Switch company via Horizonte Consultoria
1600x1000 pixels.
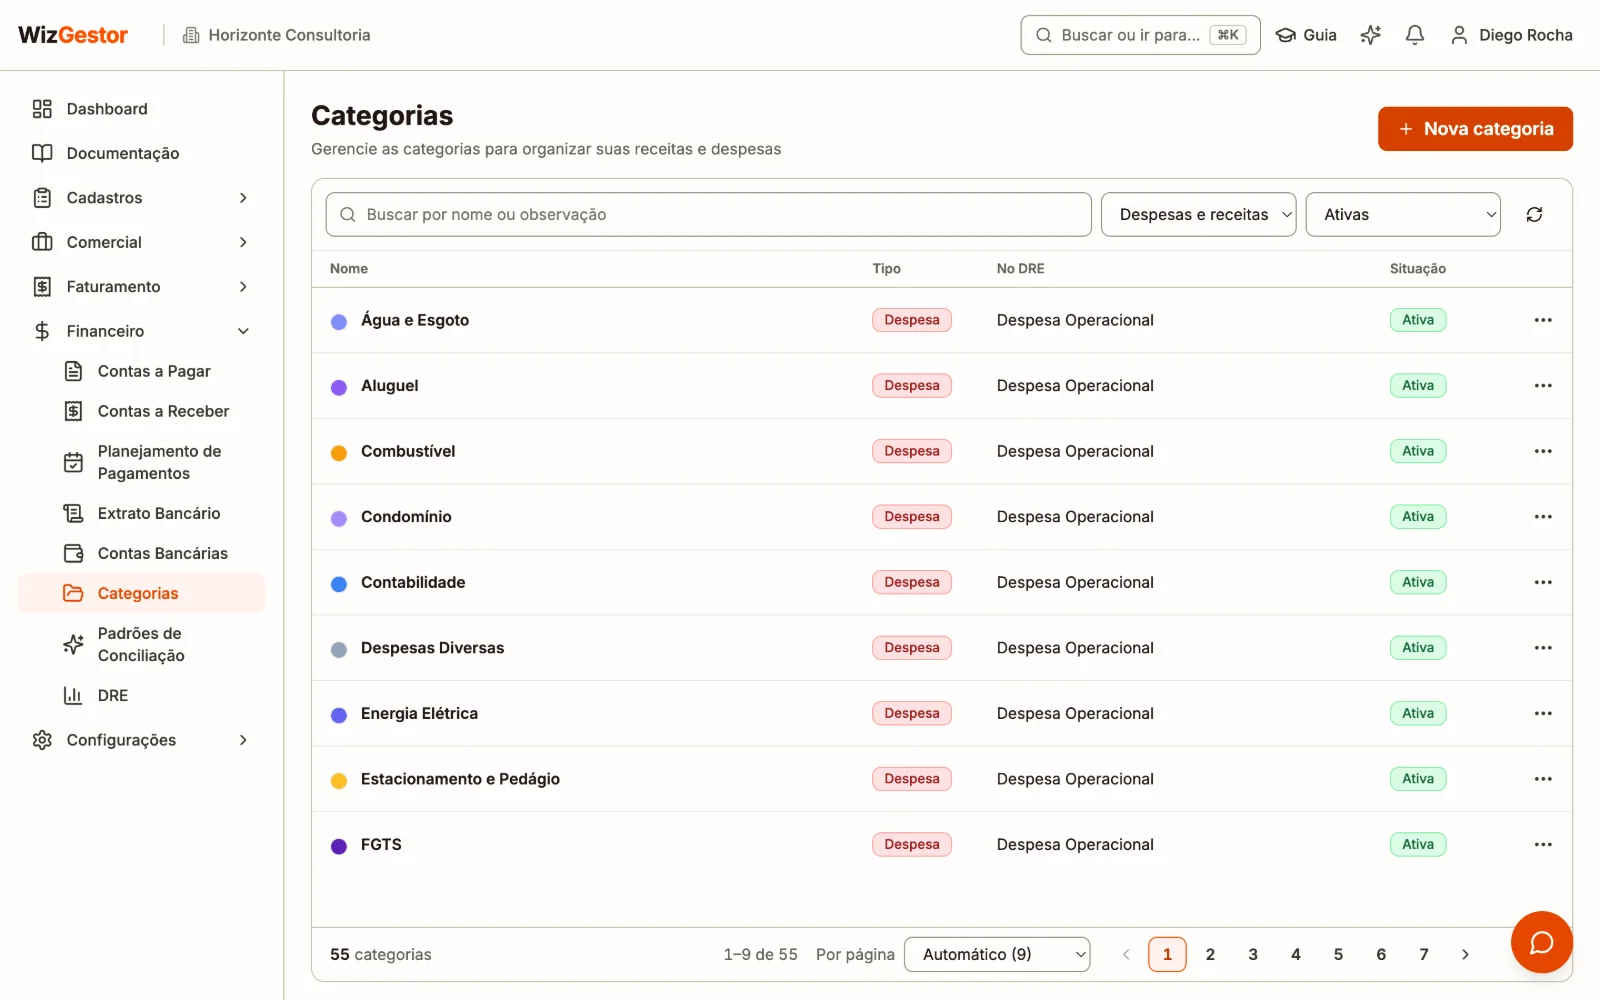point(277,35)
